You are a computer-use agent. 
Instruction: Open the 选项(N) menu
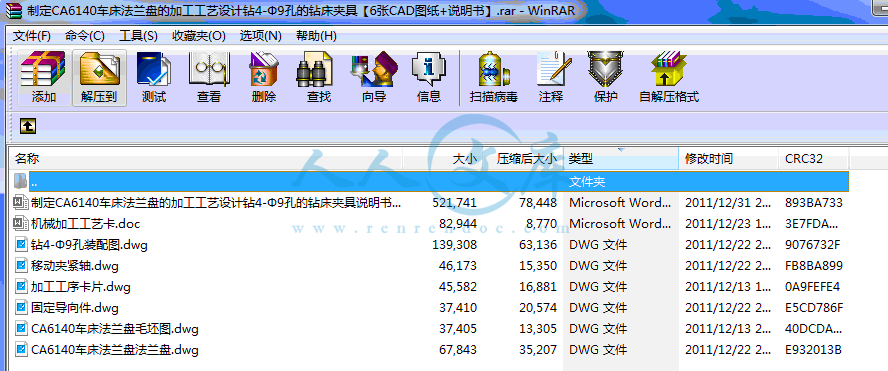click(x=261, y=36)
